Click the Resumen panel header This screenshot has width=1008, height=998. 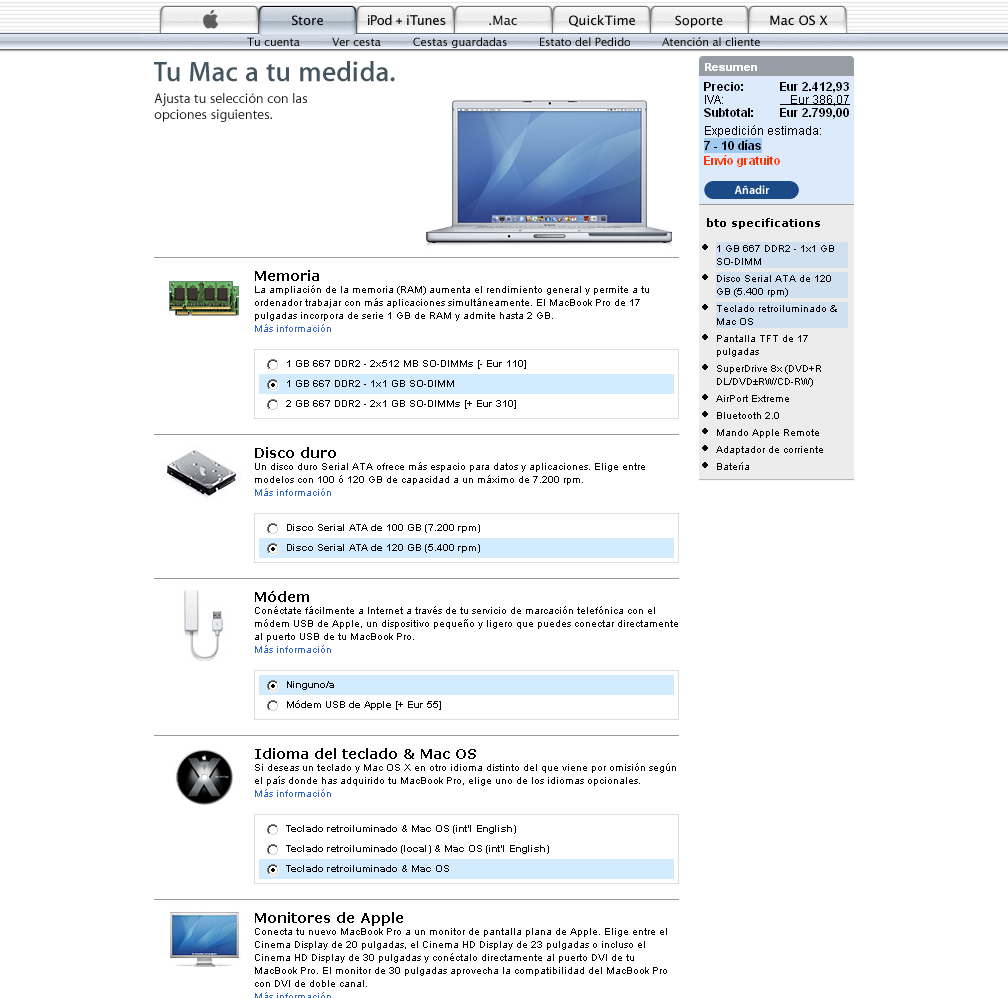[x=776, y=66]
